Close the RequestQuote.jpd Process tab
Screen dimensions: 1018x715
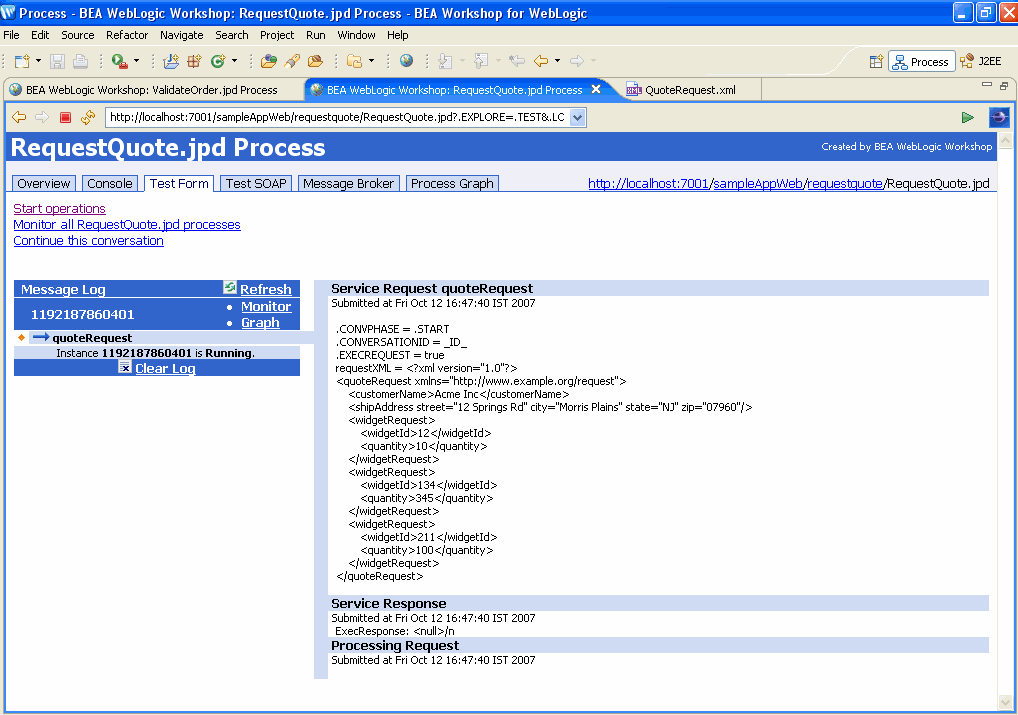coord(595,90)
